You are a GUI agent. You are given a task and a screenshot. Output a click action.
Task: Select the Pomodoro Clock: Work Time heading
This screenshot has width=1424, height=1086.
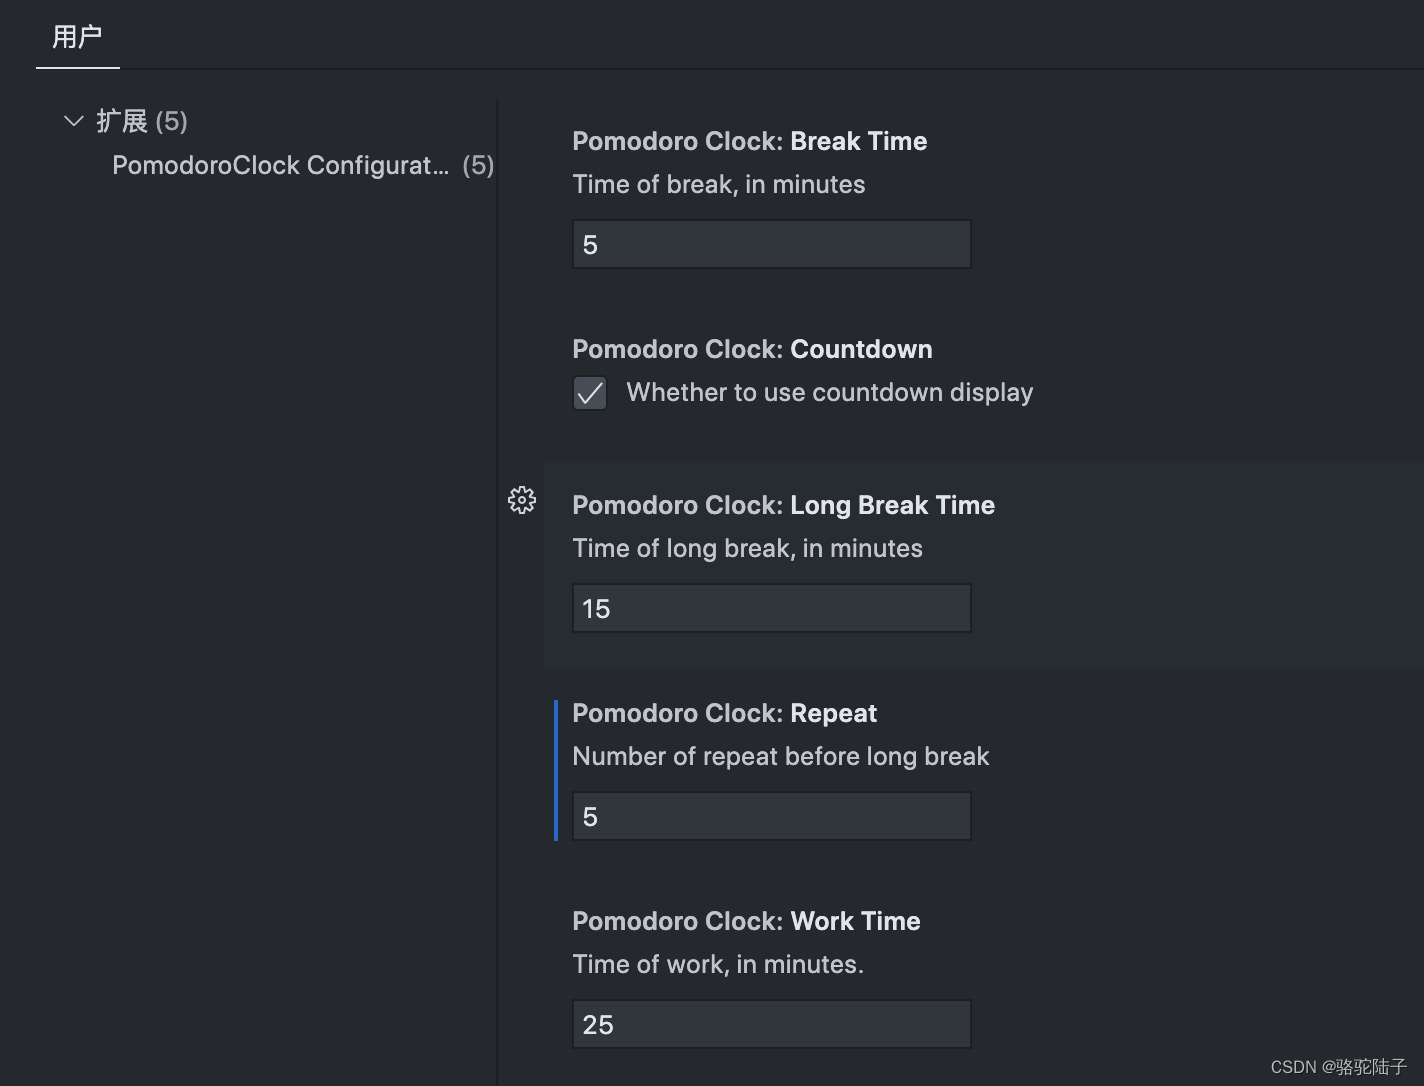pos(746,920)
